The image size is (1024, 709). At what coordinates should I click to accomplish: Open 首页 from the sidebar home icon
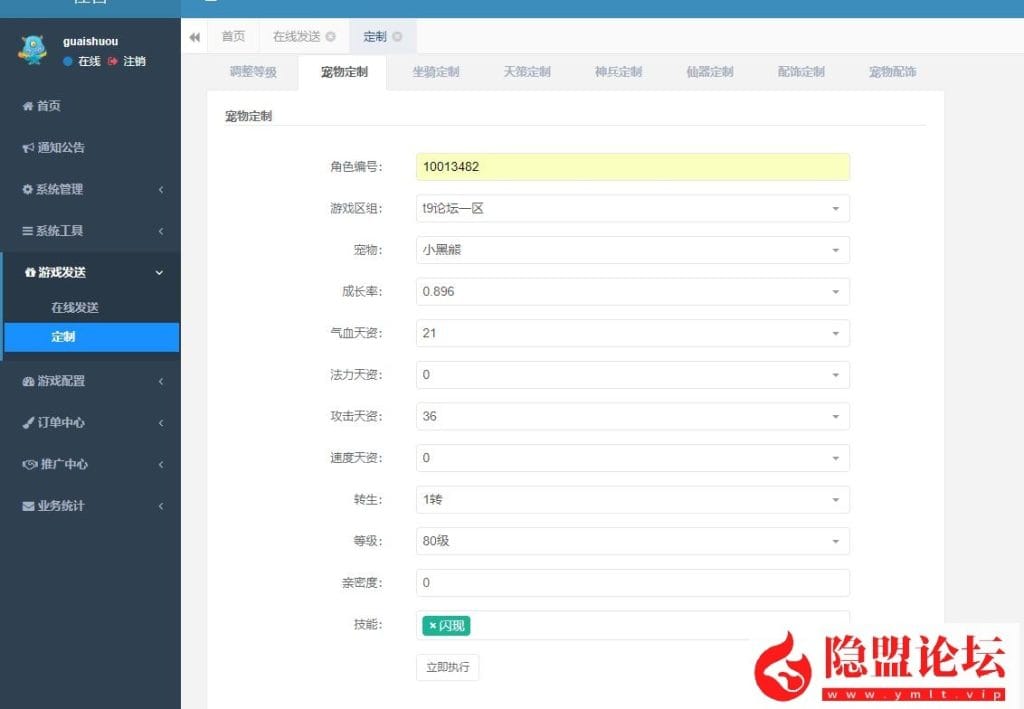[28, 106]
